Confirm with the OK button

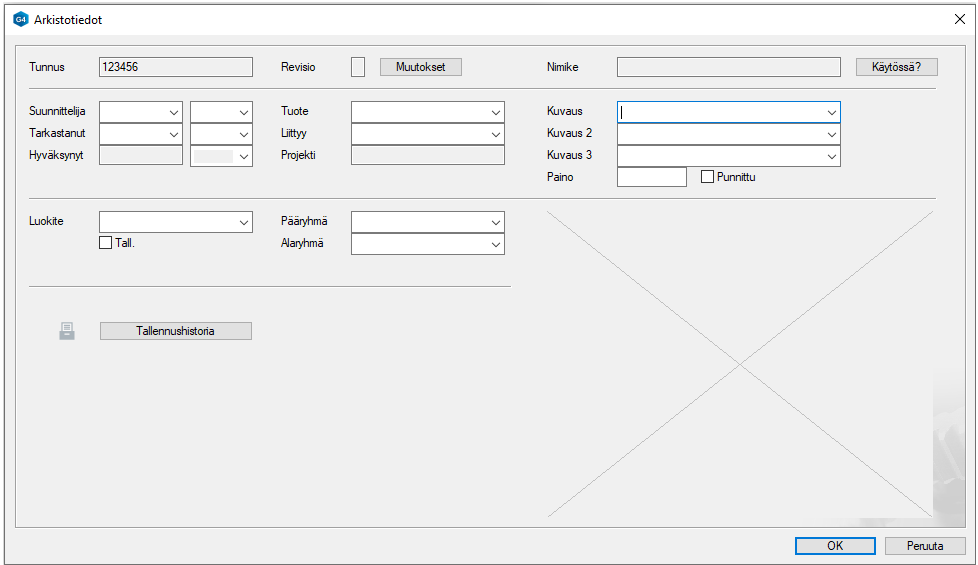(835, 546)
